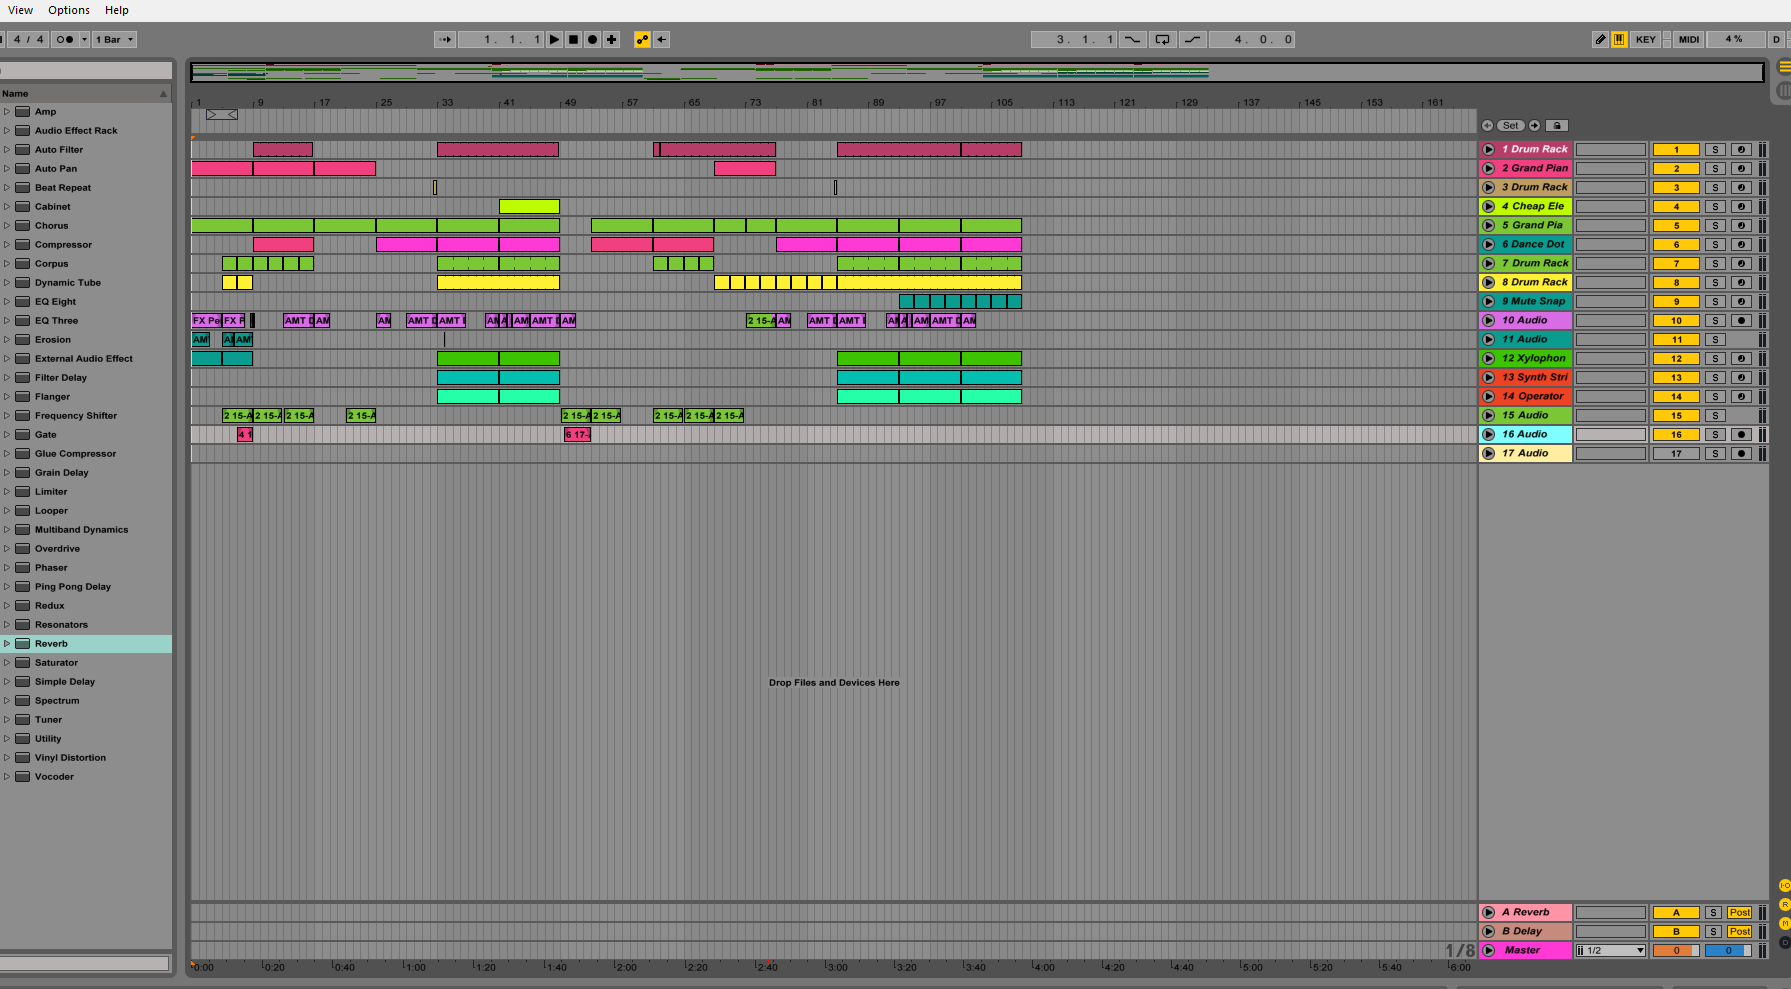This screenshot has height=989, width=1791.
Task: Open the 1 Bar quantization dropdown
Action: pos(114,40)
